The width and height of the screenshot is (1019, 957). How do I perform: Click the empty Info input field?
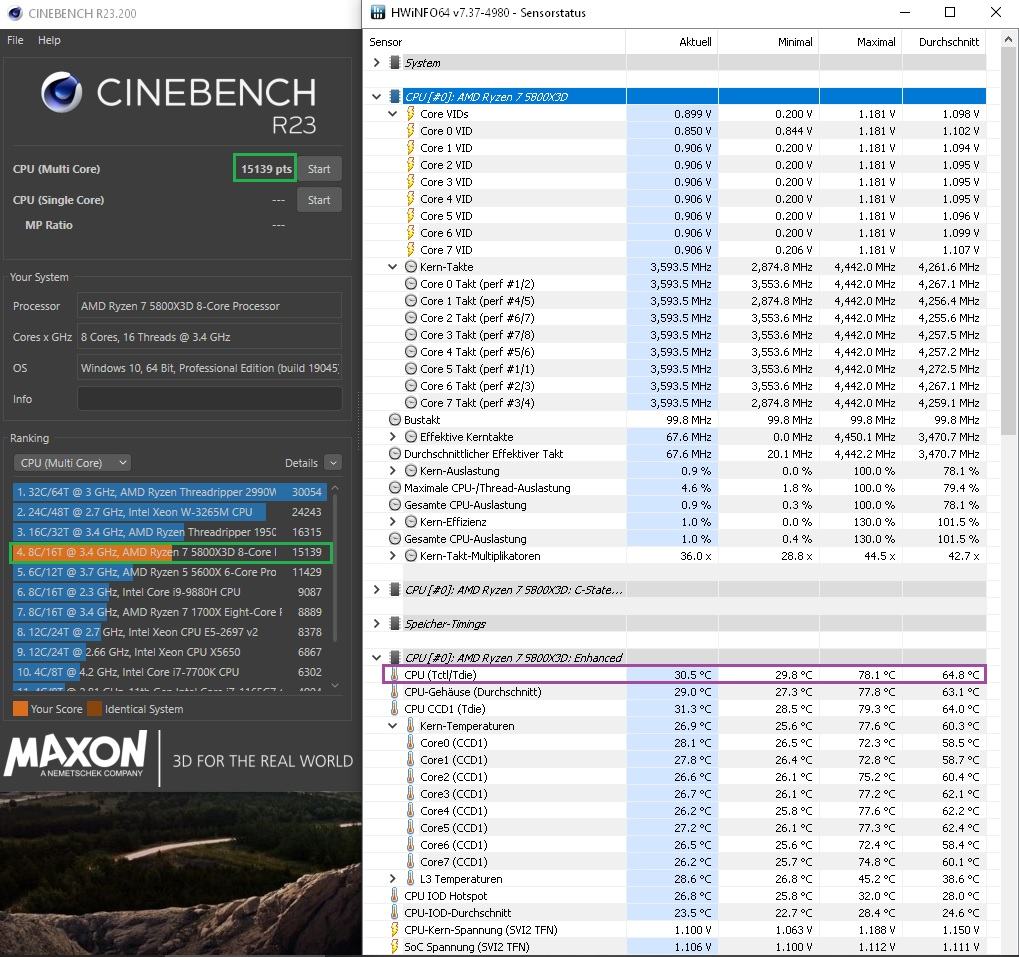click(209, 399)
